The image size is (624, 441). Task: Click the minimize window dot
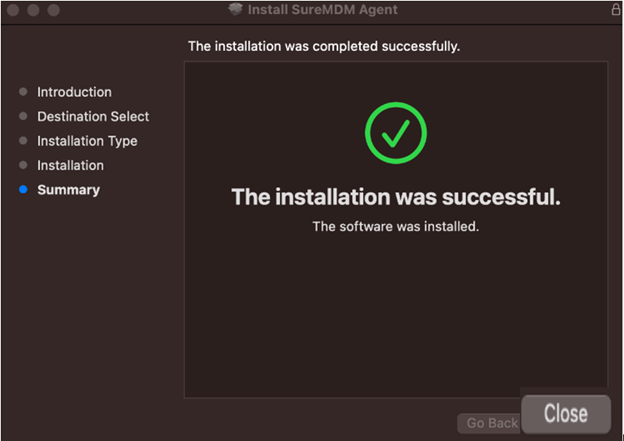coord(33,10)
